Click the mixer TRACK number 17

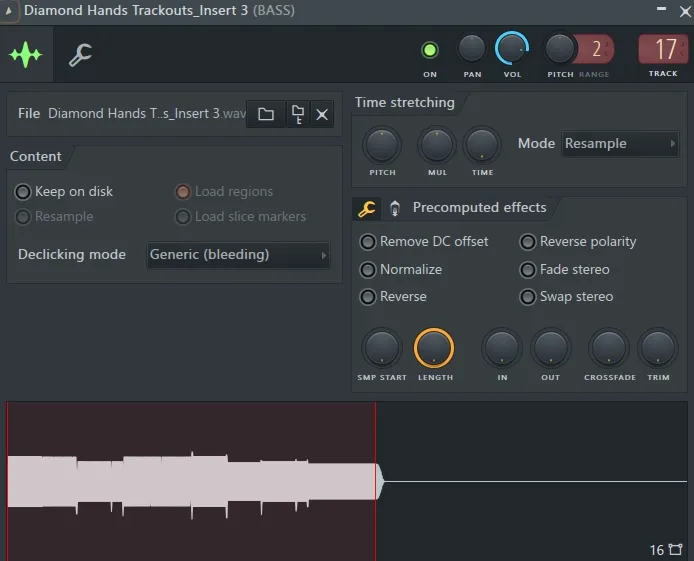663,49
